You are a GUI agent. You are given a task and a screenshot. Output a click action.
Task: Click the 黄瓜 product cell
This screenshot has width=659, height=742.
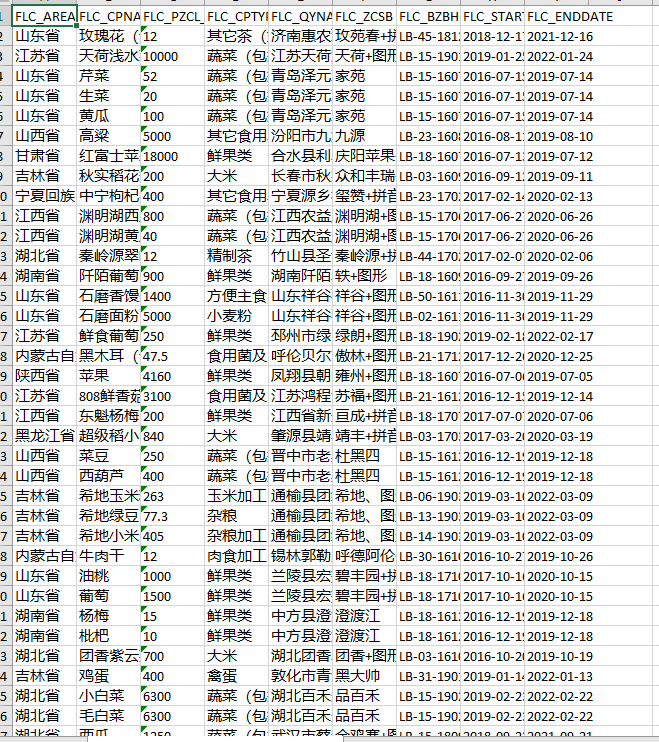[x=109, y=116]
